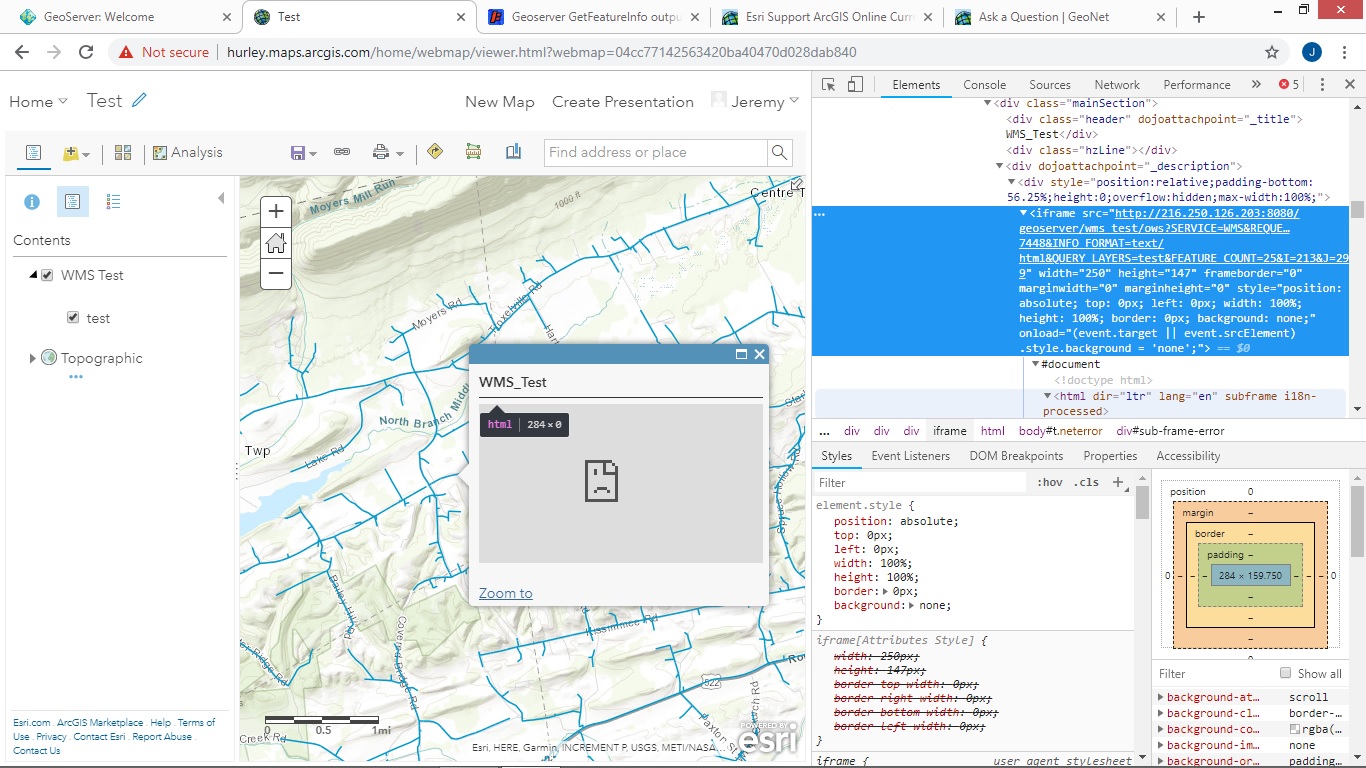Reload the page
The width and height of the screenshot is (1366, 768).
(x=86, y=52)
